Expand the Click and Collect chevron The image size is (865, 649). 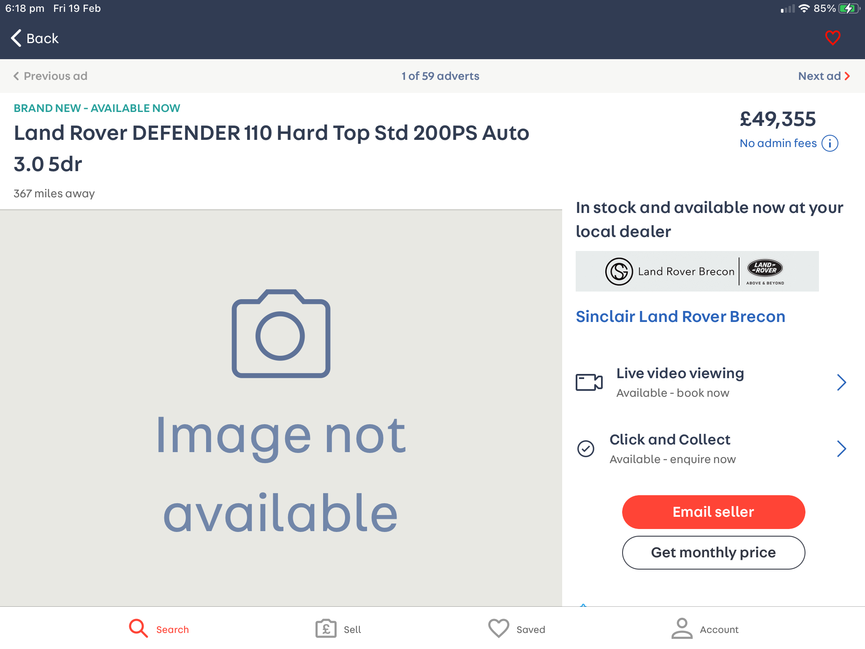tap(841, 449)
